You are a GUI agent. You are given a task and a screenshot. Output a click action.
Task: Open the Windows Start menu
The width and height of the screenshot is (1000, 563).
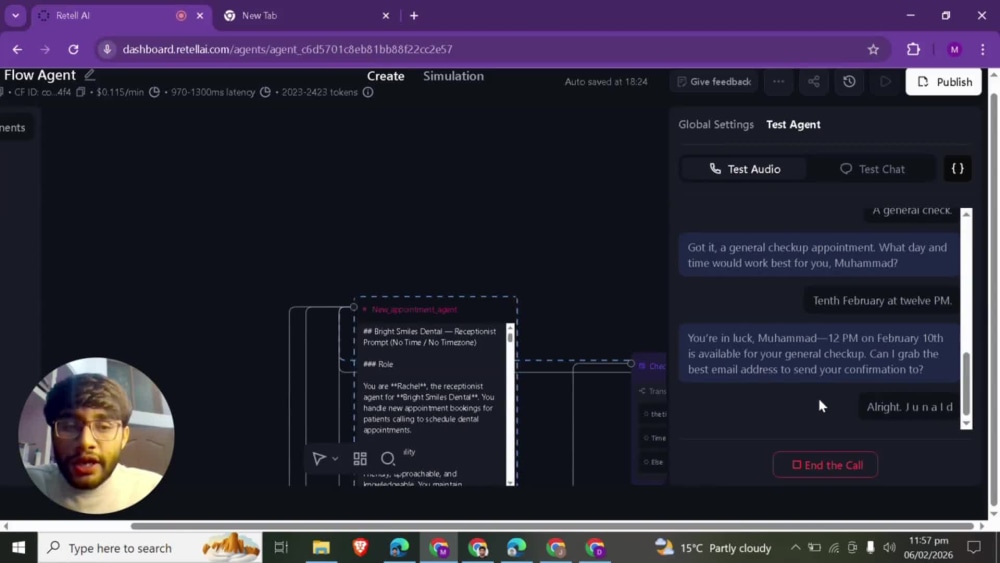tap(18, 548)
